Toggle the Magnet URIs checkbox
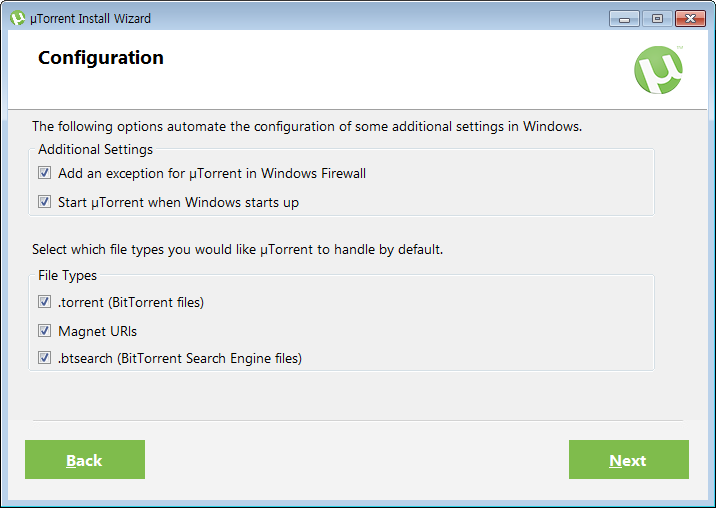The height and width of the screenshot is (508, 716). (x=44, y=330)
